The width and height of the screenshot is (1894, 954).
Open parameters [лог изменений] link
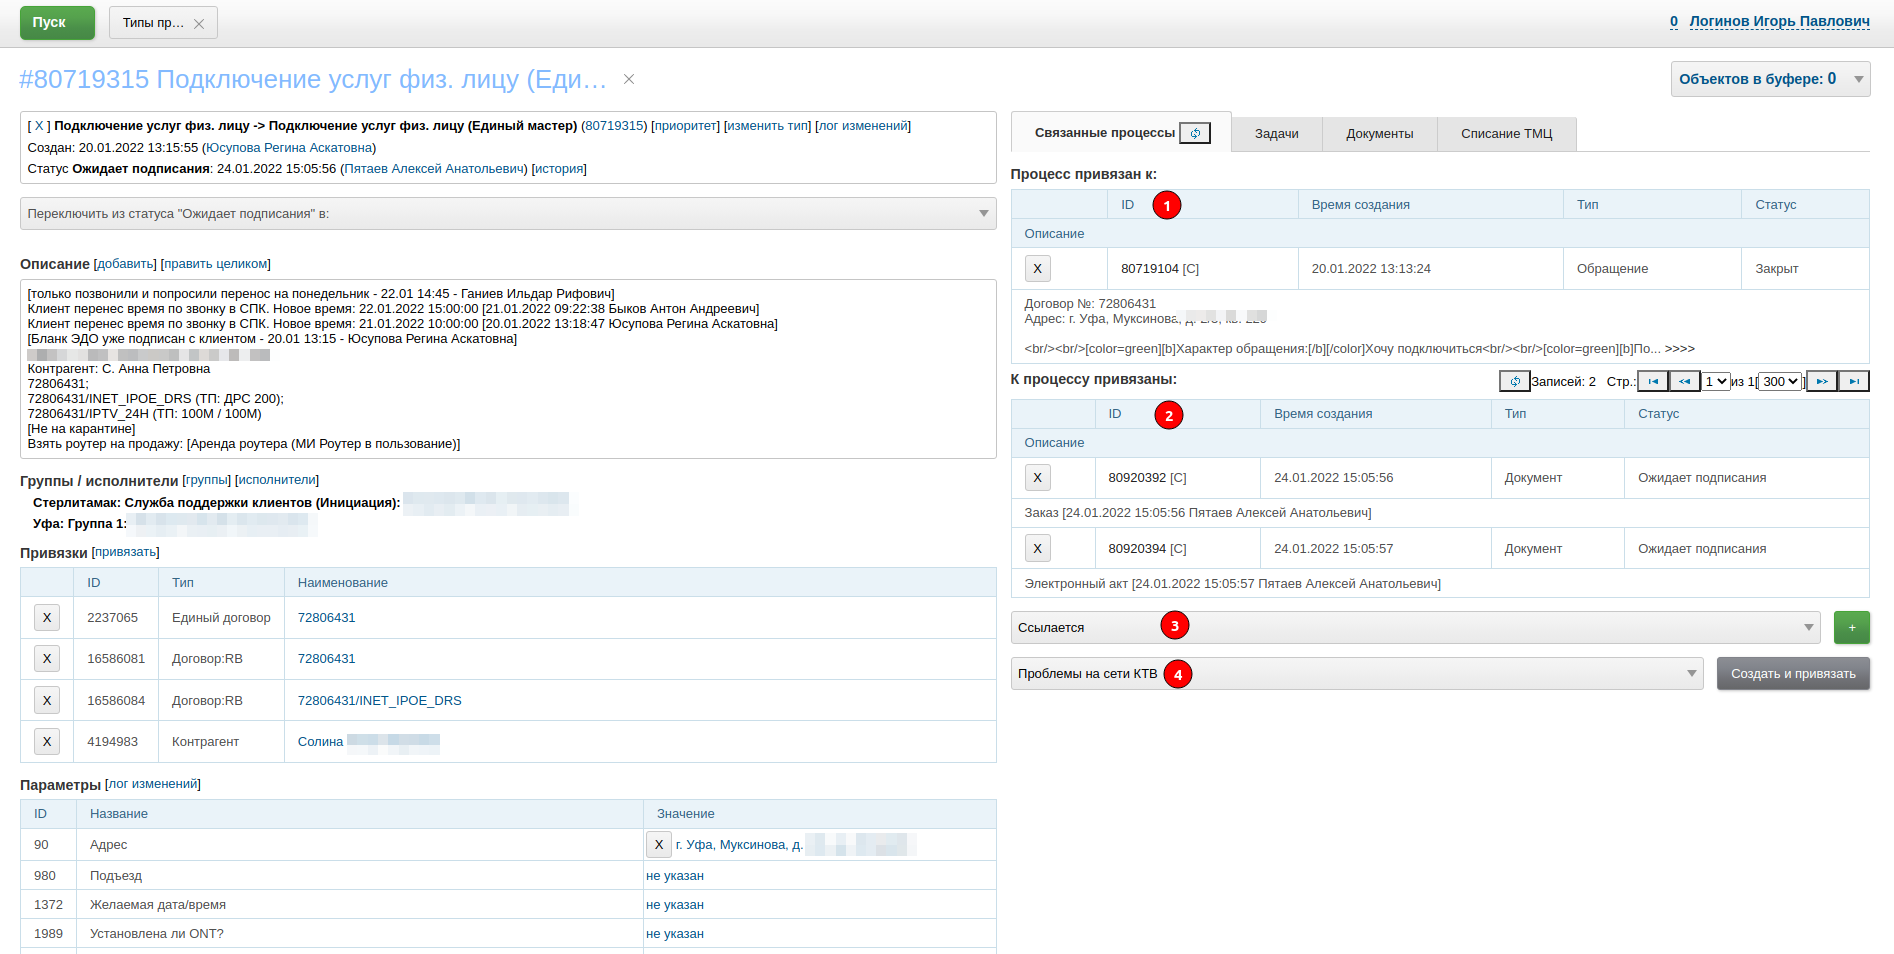[x=152, y=784]
